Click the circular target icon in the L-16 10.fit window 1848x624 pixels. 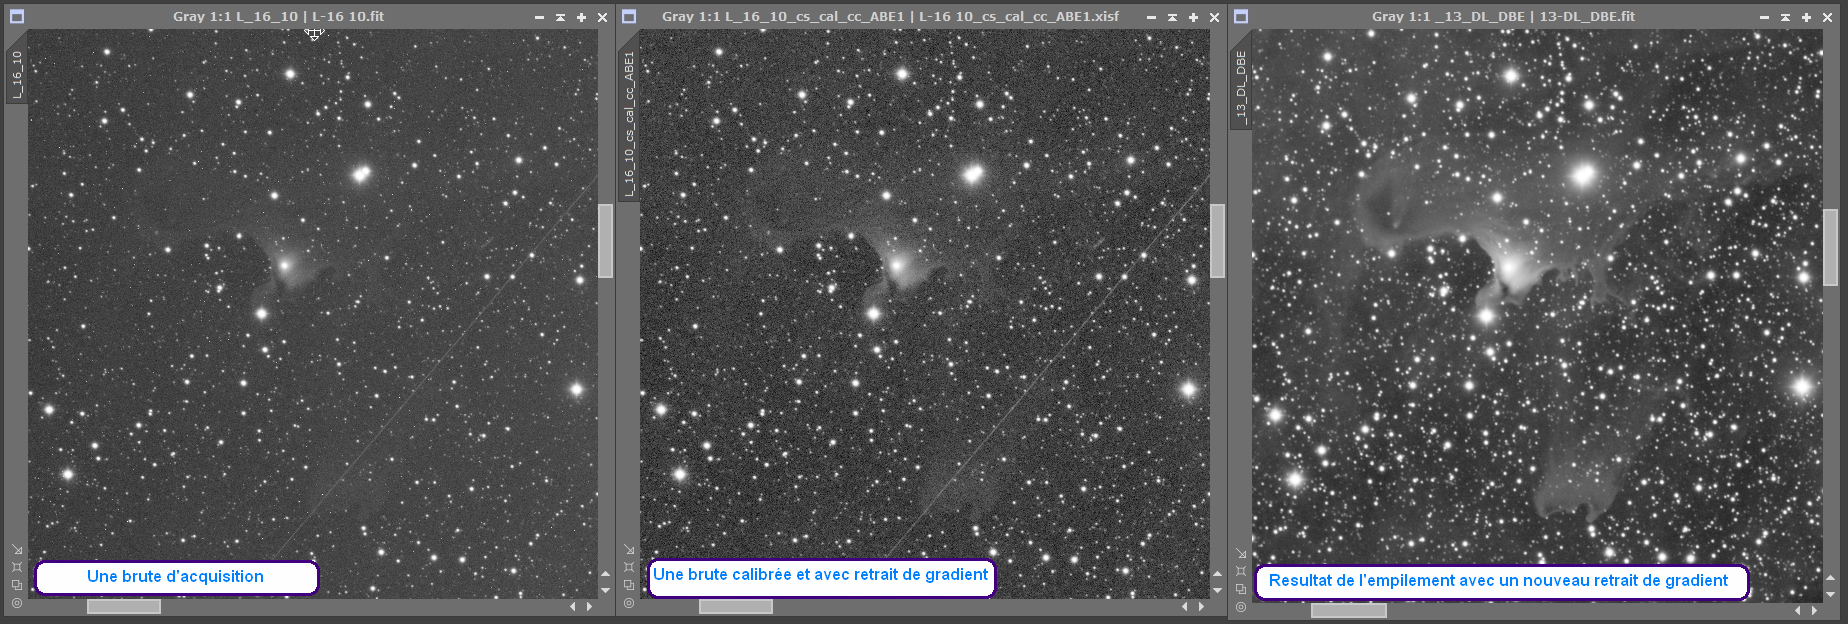point(17,603)
